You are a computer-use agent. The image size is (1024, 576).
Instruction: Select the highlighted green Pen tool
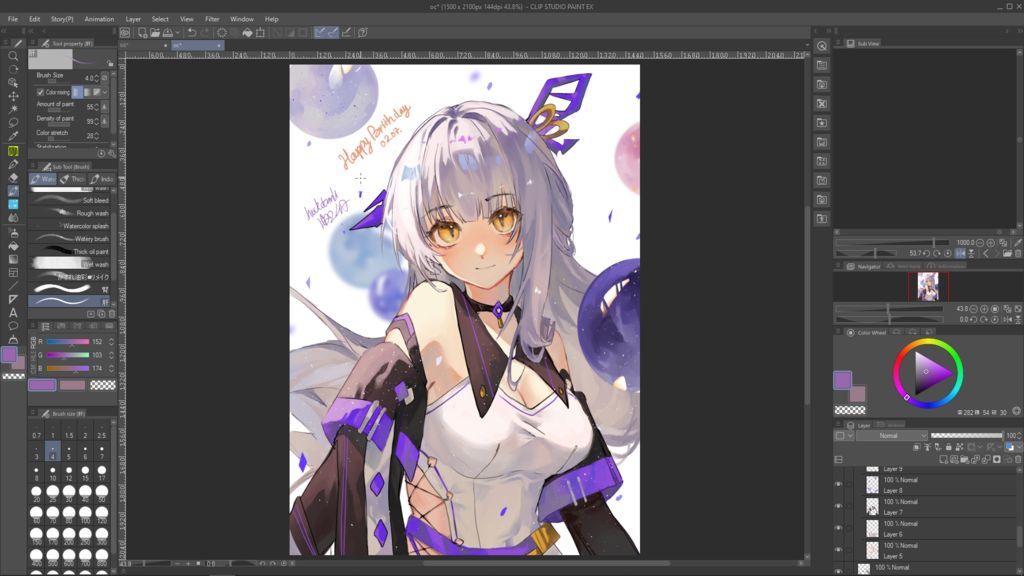tap(13, 151)
